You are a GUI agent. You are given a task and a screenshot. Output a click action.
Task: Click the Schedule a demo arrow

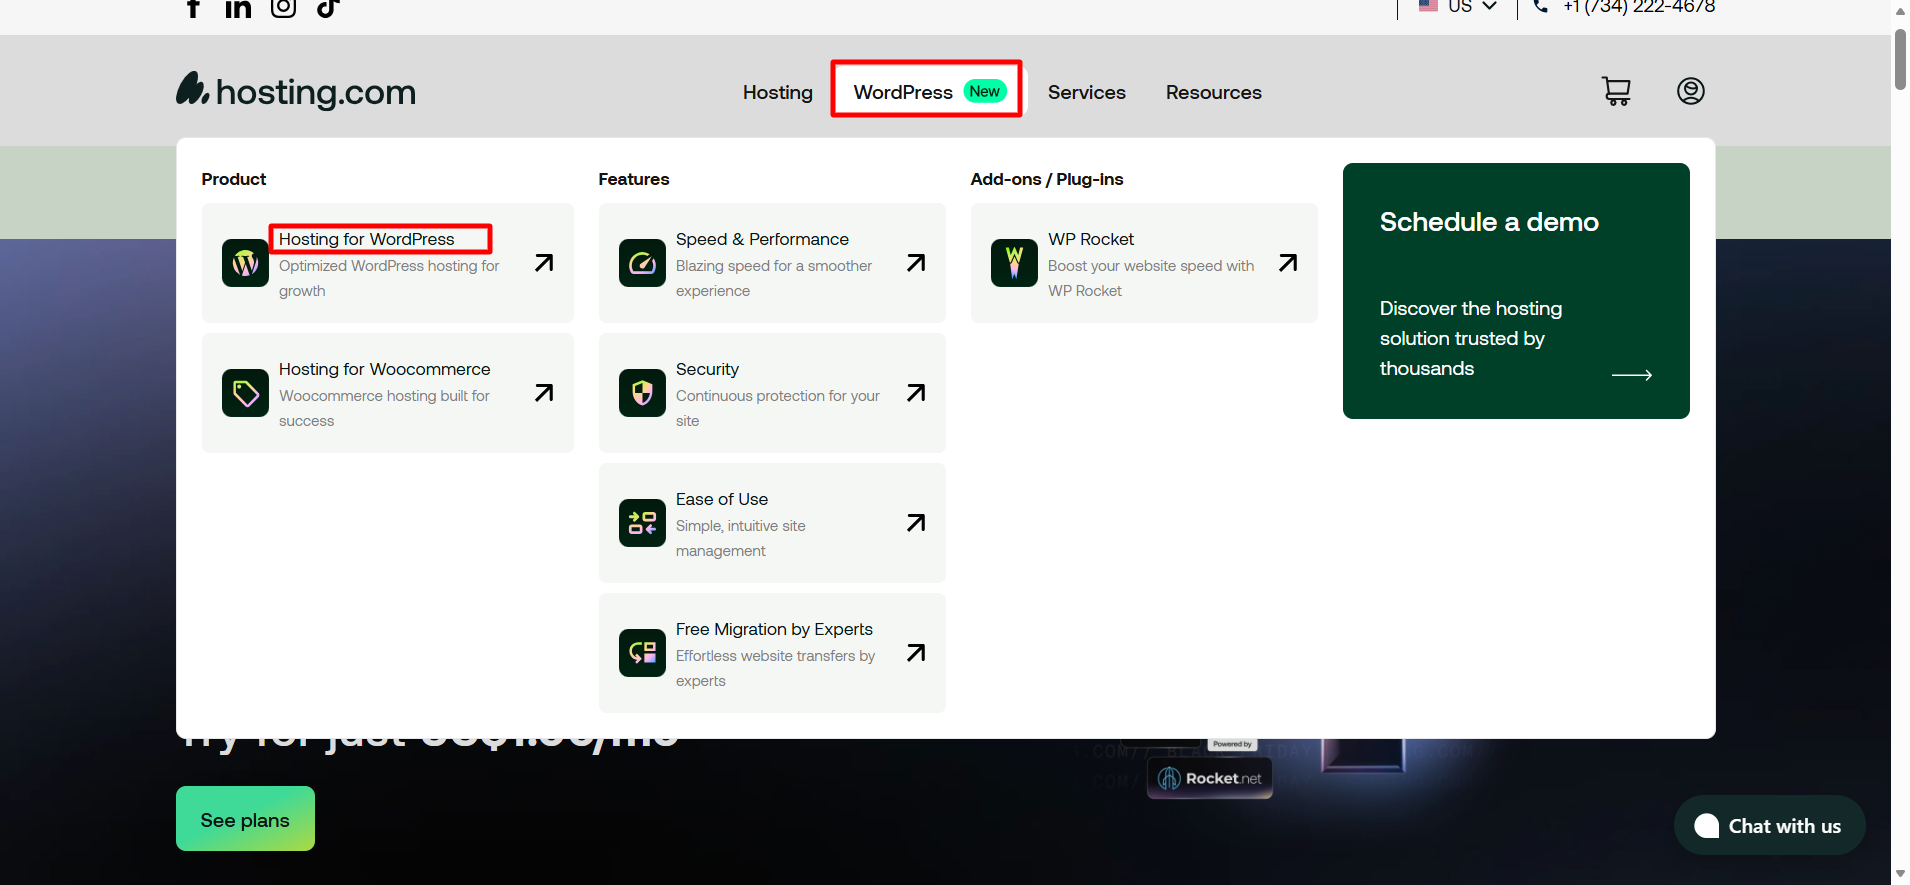click(1632, 375)
